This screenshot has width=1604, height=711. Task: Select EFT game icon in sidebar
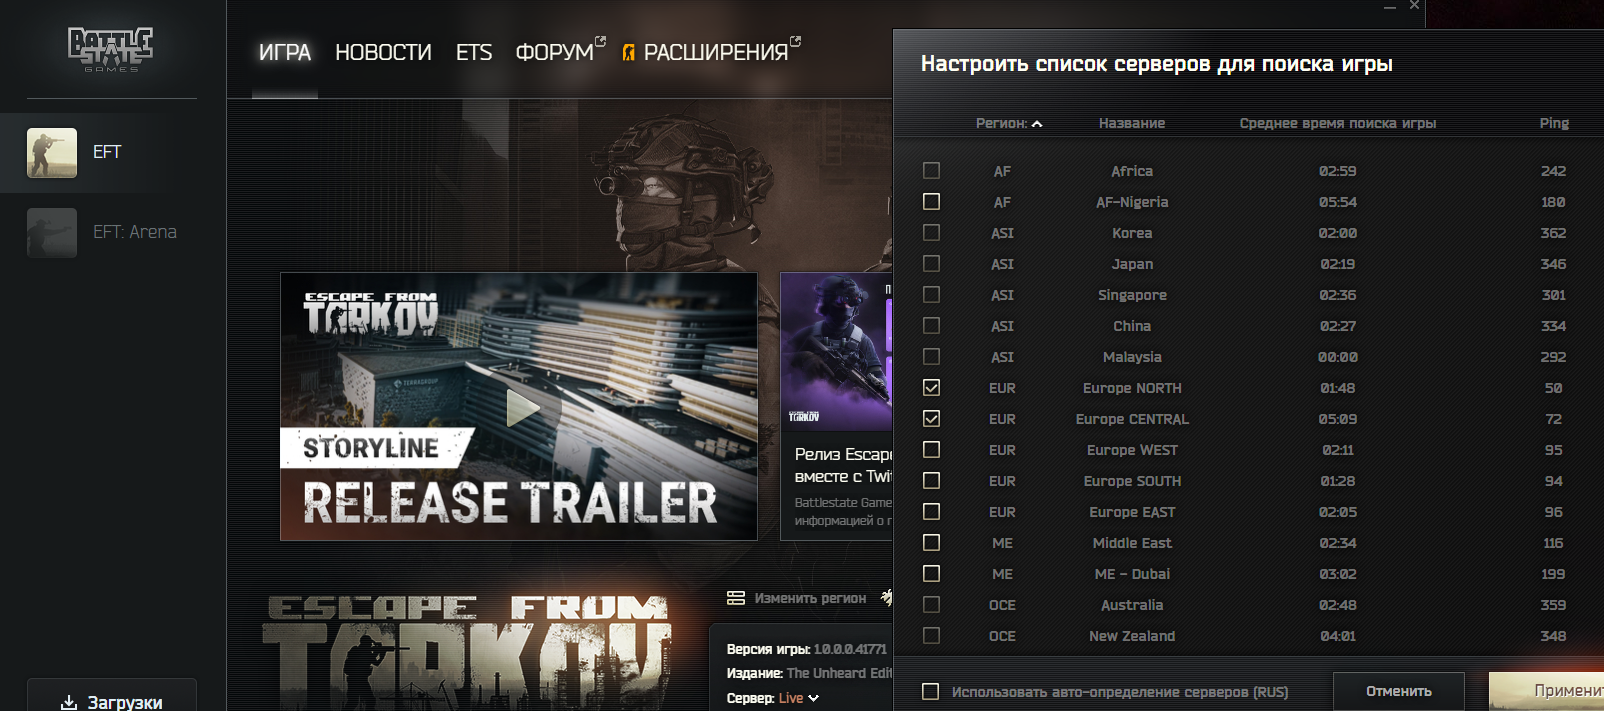pyautogui.click(x=52, y=152)
